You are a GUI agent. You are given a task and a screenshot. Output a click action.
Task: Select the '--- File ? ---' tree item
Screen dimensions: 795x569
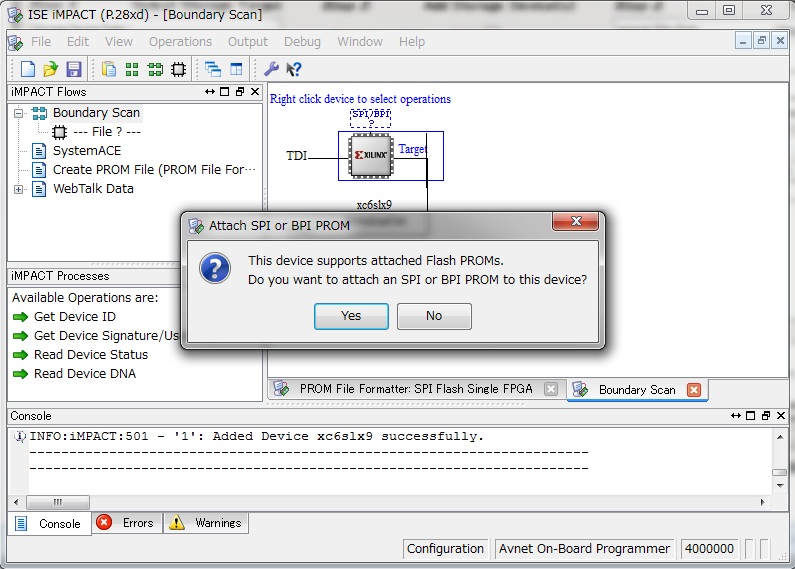[x=107, y=132]
